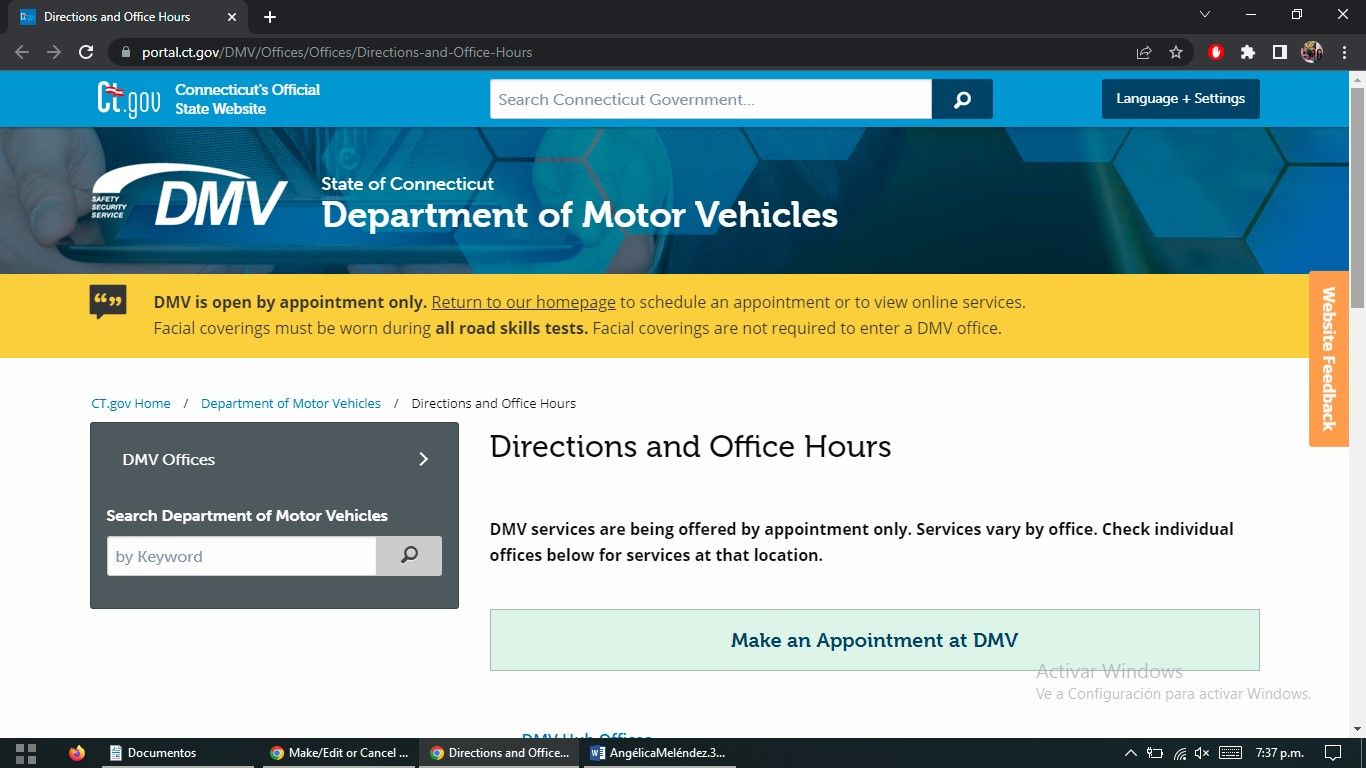Open the share icon in the address bar

click(1143, 51)
